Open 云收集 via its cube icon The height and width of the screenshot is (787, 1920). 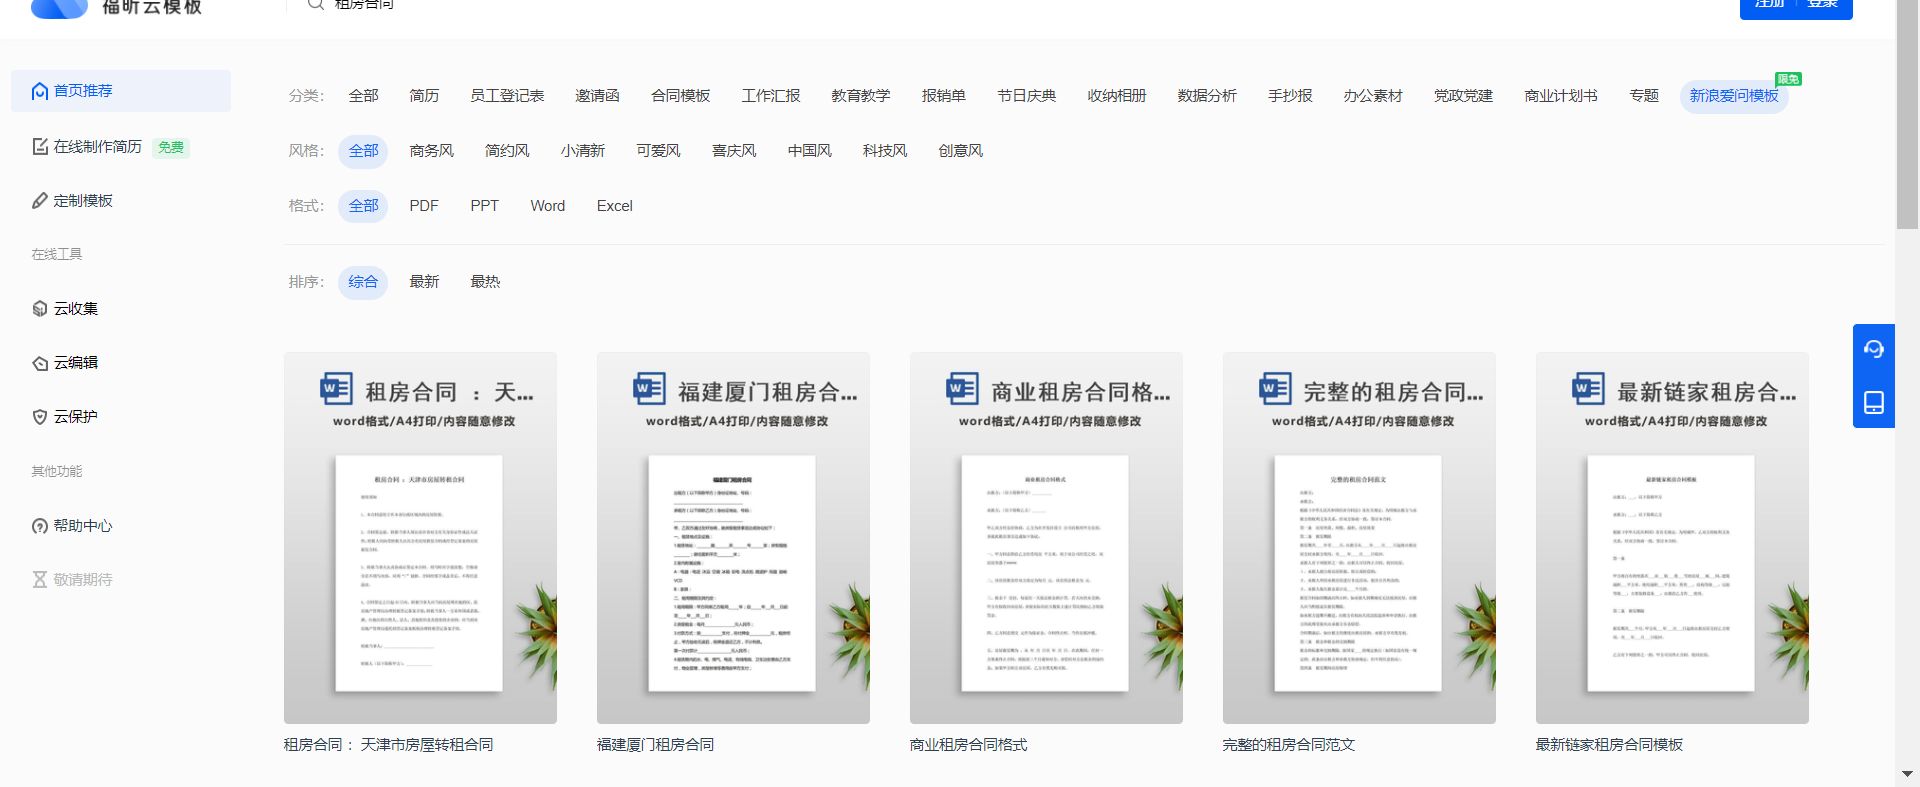40,309
